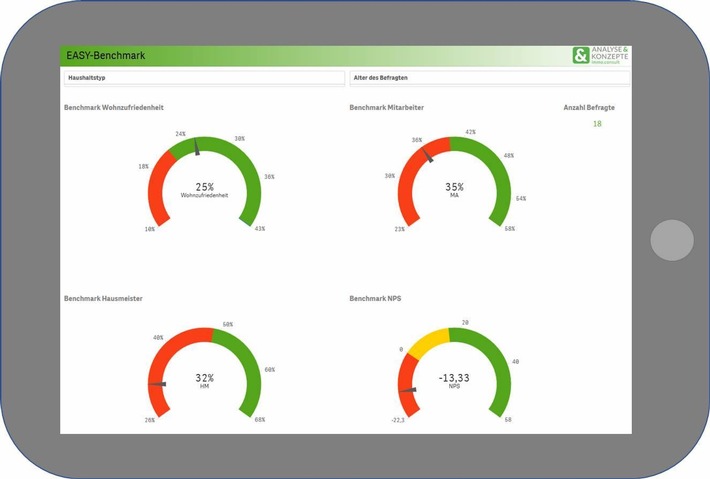Tap the tablet home button
Viewport: 710px width, 479px height.
tap(672, 240)
